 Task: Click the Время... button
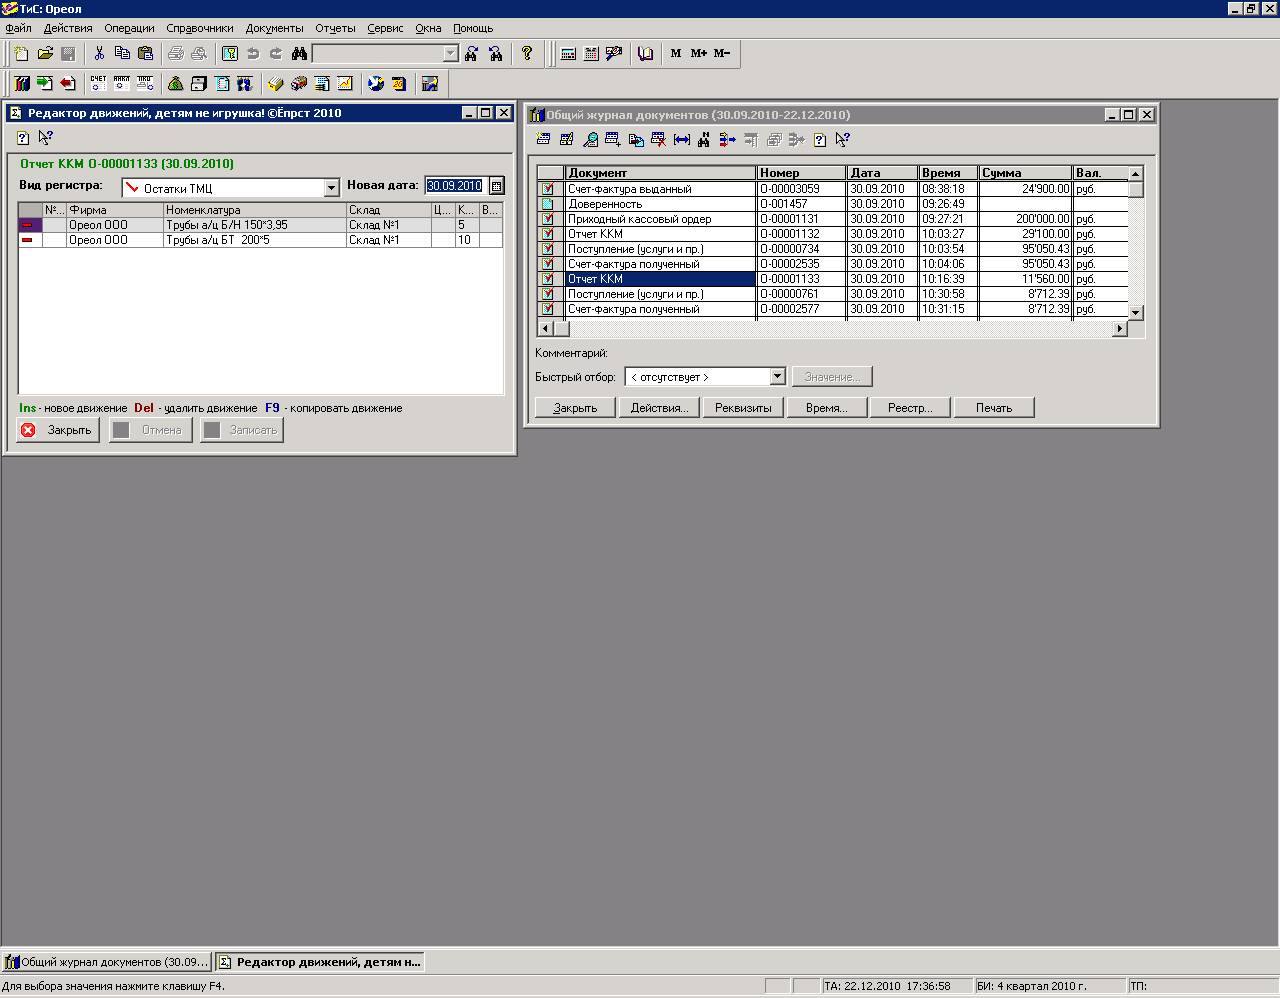pyautogui.click(x=827, y=408)
